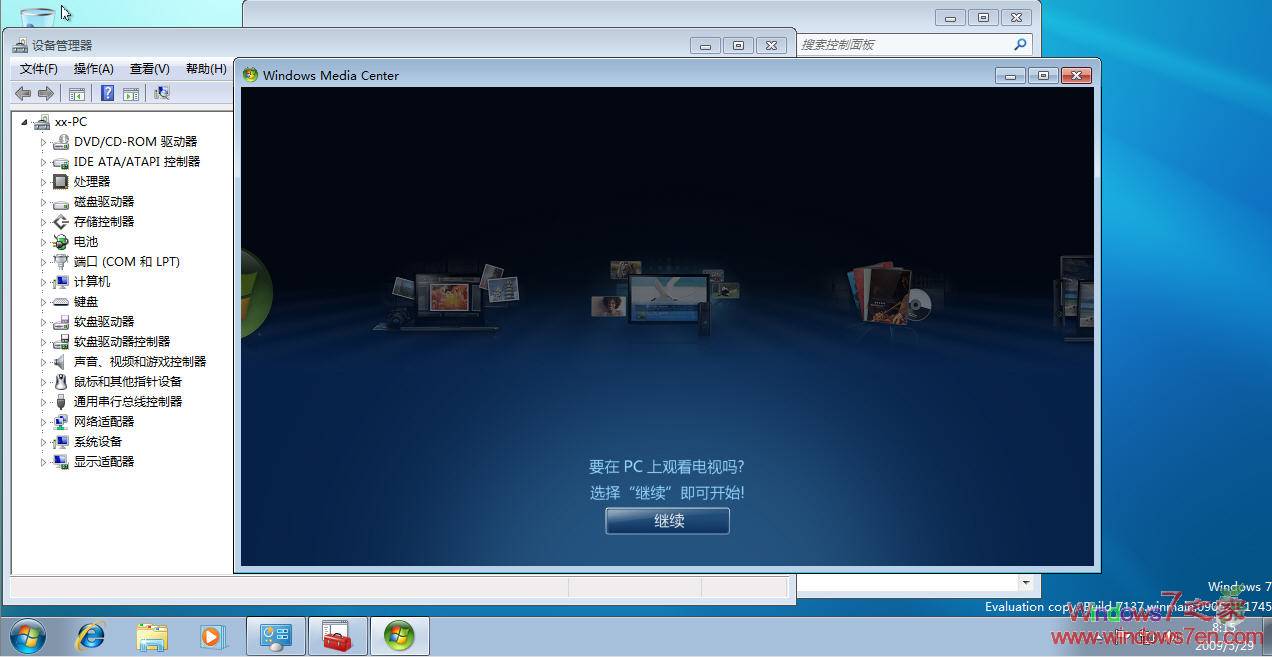1272x658 pixels.
Task: Open the 查看(V) menu
Action: (148, 68)
